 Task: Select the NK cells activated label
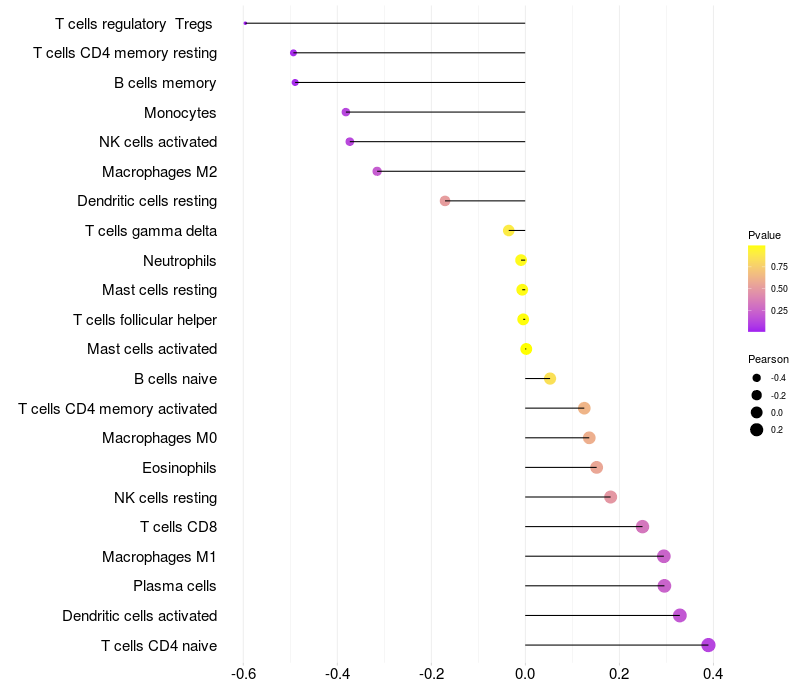[x=158, y=142]
